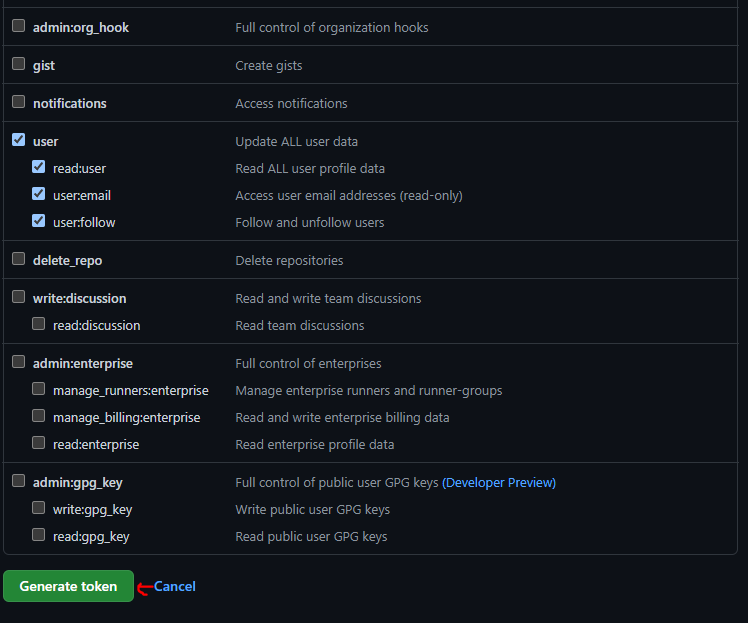Enable the delete_repo scope checkbox
This screenshot has width=748, height=623.
coord(19,259)
